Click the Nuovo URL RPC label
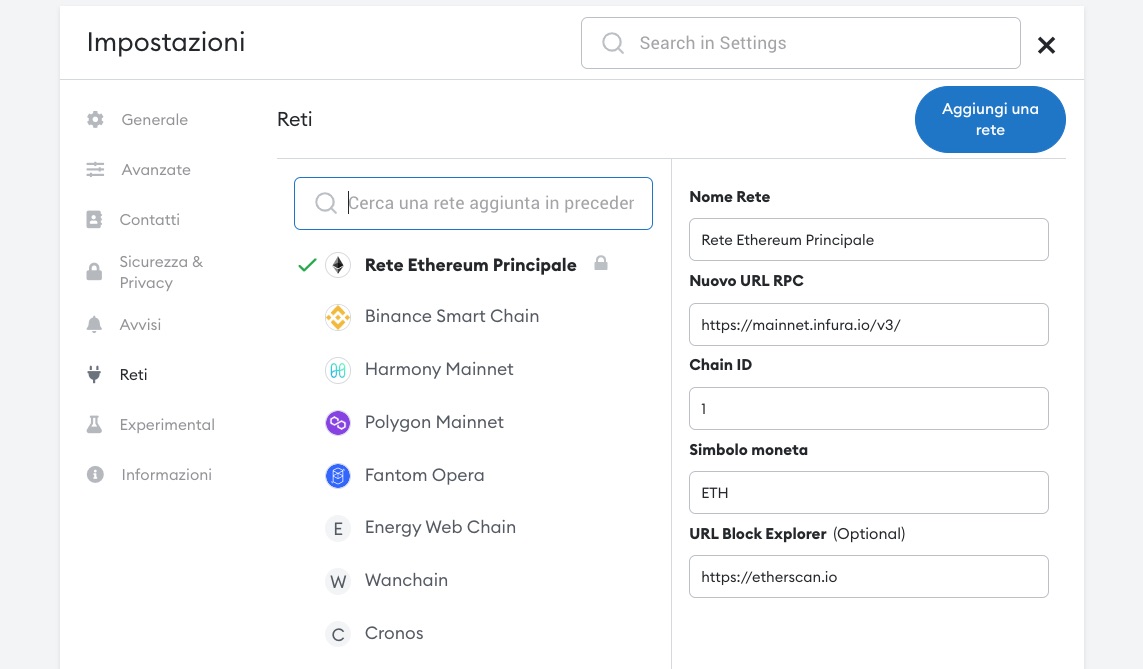This screenshot has height=669, width=1143. pos(746,281)
